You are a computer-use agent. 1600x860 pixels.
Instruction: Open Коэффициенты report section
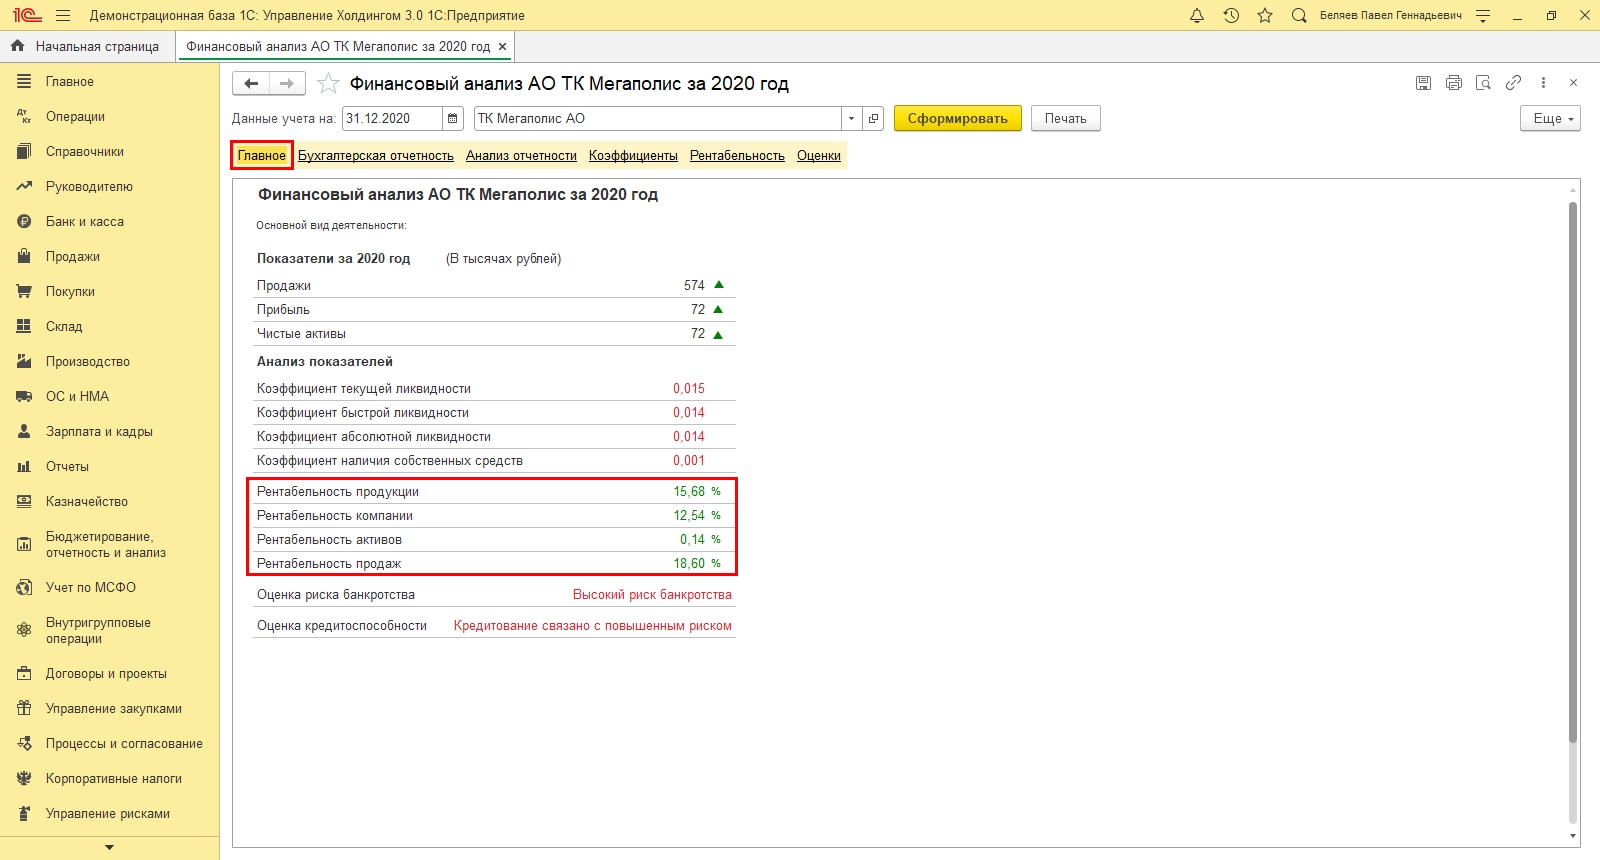(633, 156)
